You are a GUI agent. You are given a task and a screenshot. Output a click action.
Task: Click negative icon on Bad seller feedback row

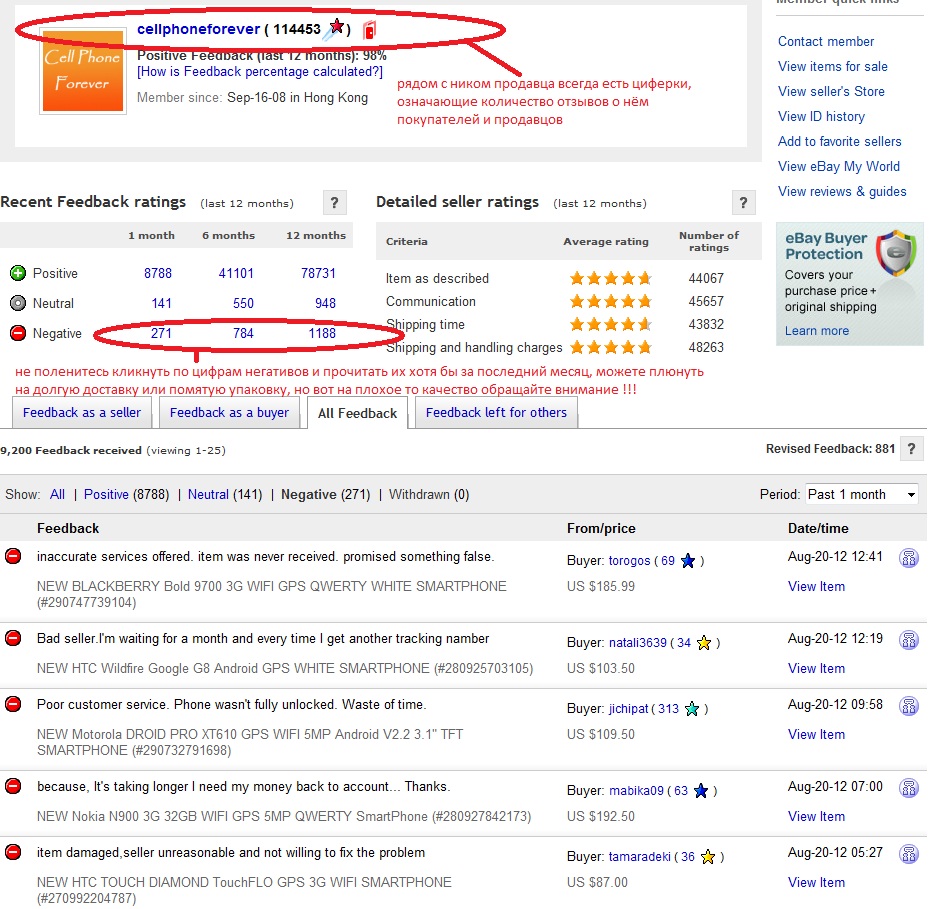coord(13,639)
